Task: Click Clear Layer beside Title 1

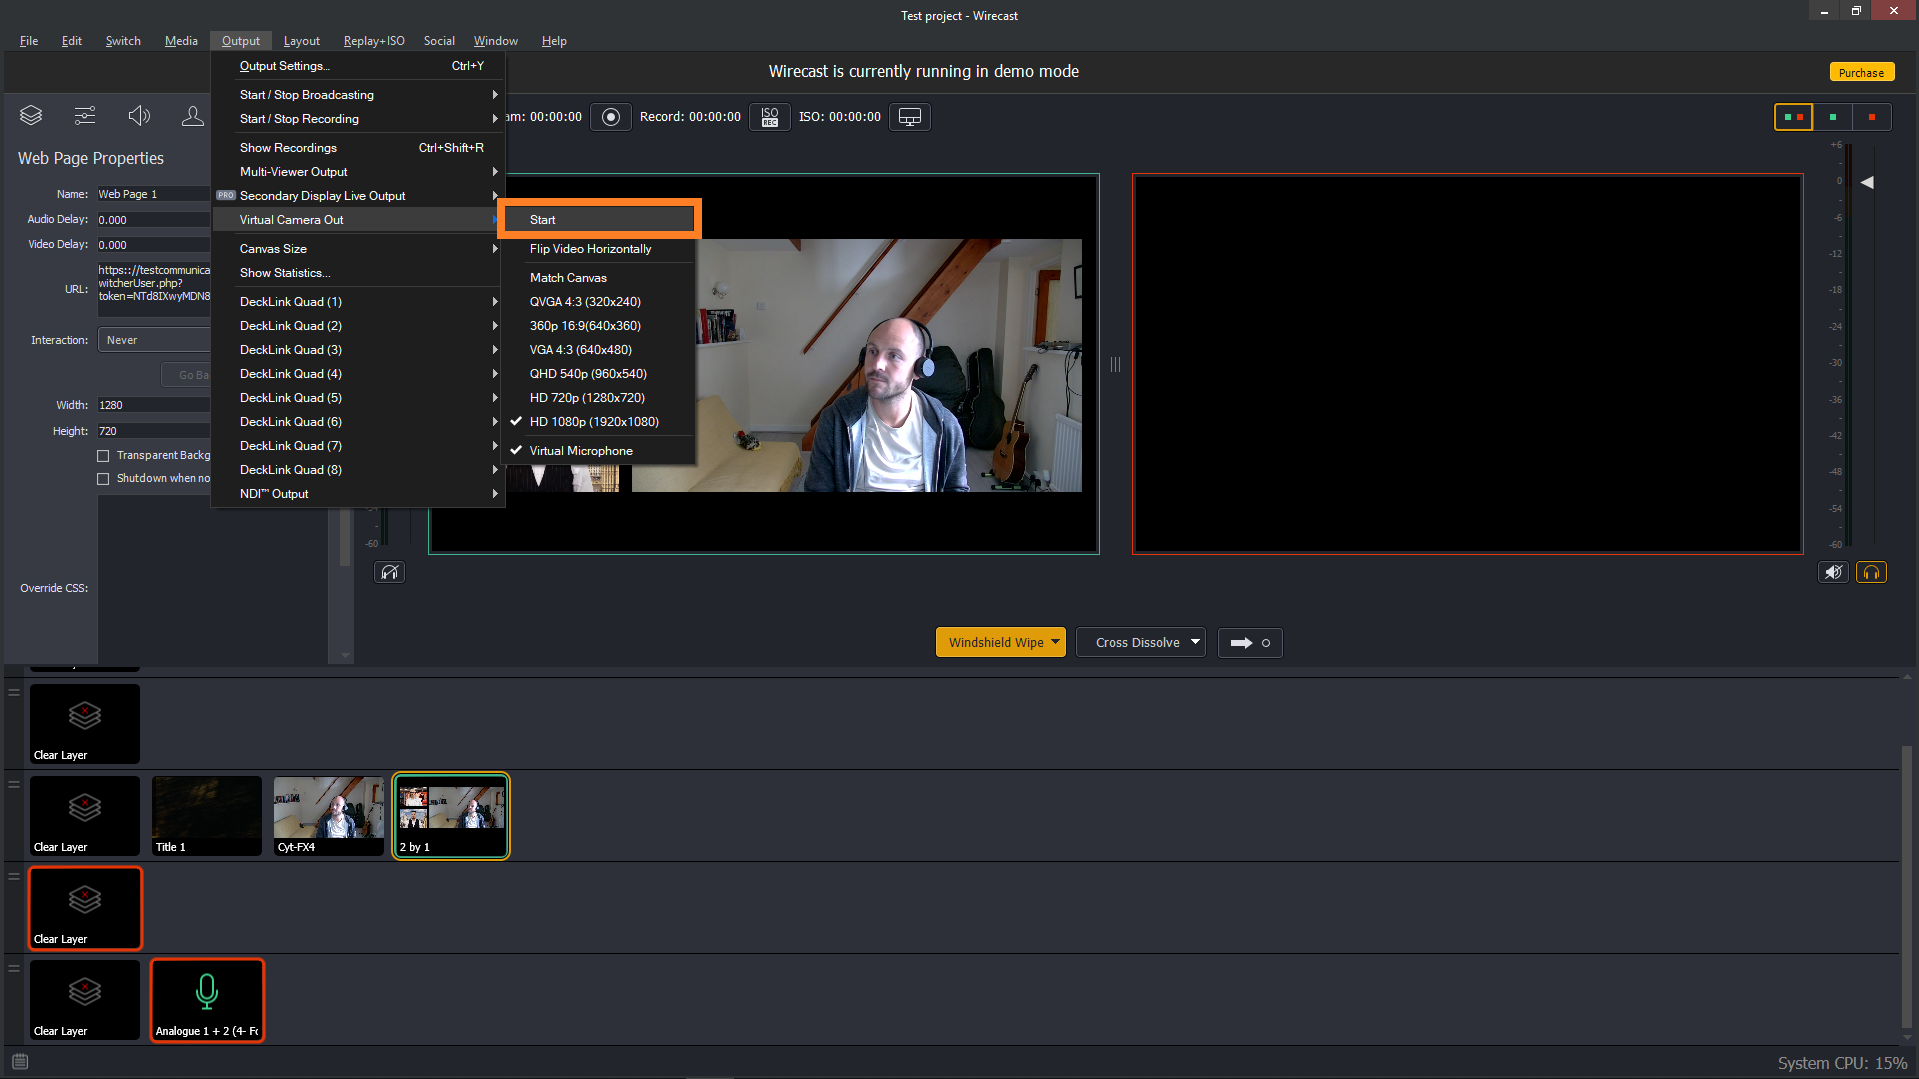Action: [x=85, y=816]
